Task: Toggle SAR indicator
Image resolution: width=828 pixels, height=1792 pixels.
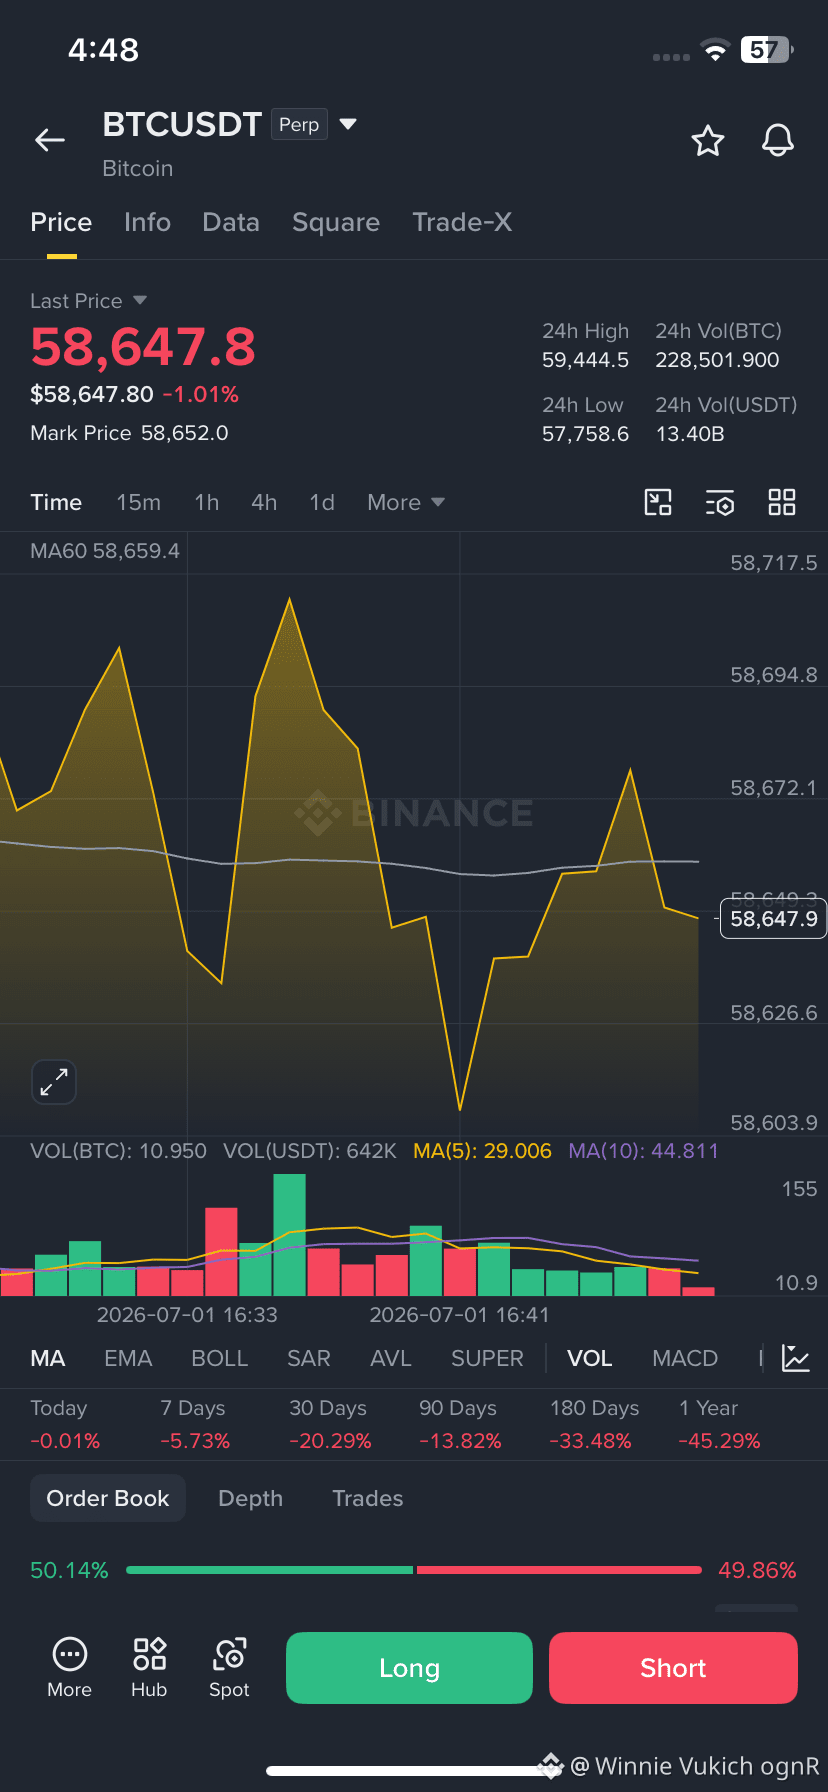Action: (308, 1358)
